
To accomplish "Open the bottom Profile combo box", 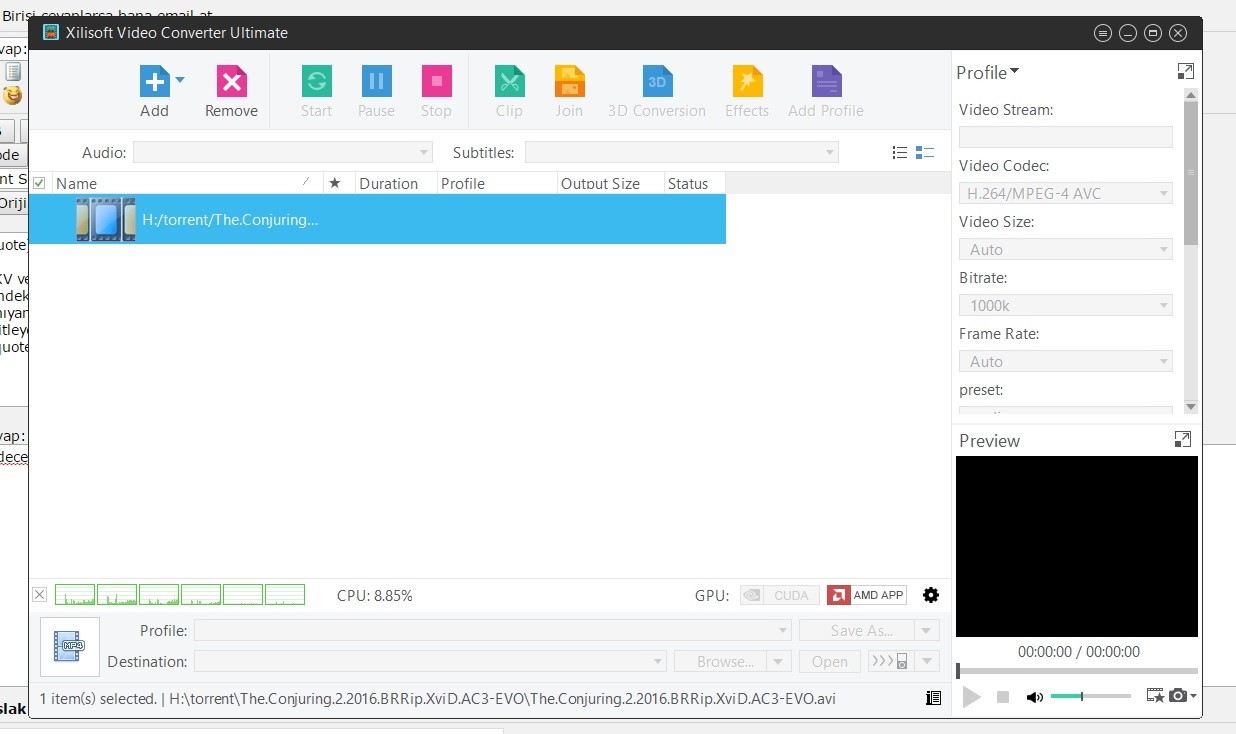I will 493,631.
